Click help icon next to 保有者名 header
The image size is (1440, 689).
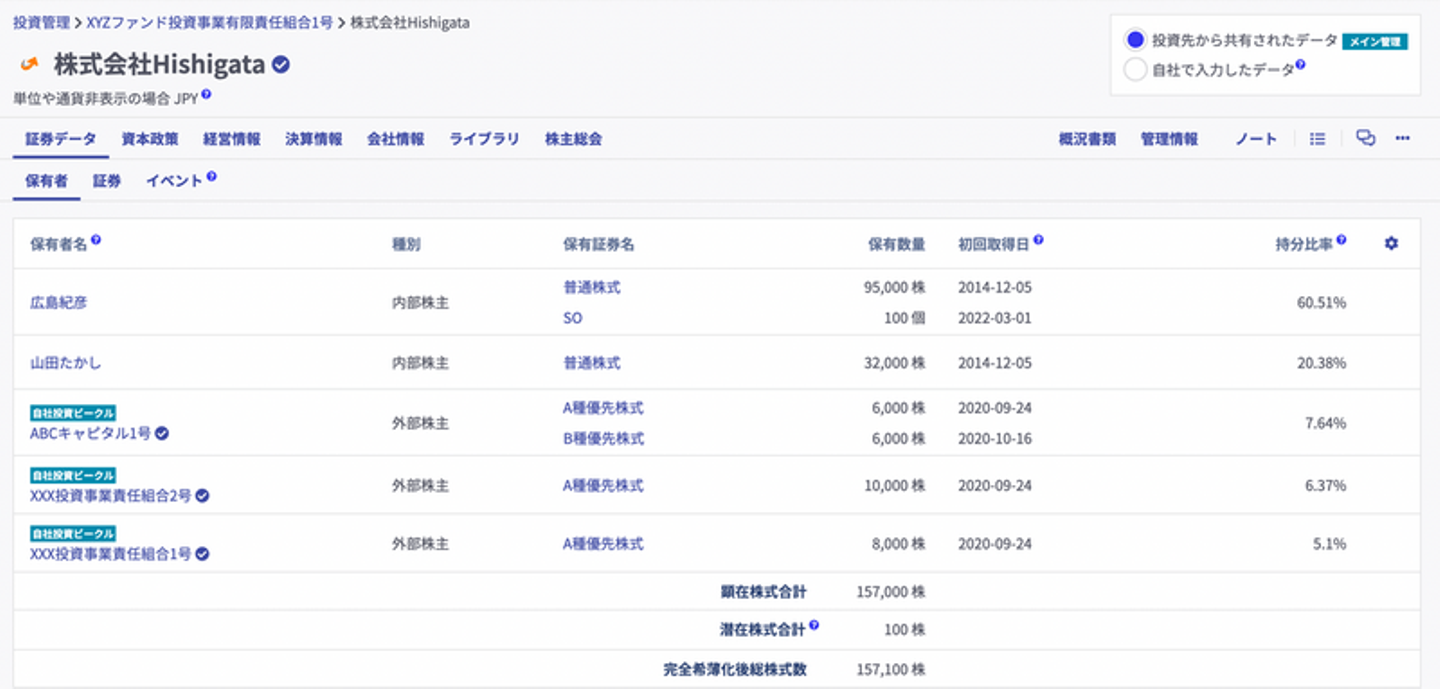[x=96, y=241]
